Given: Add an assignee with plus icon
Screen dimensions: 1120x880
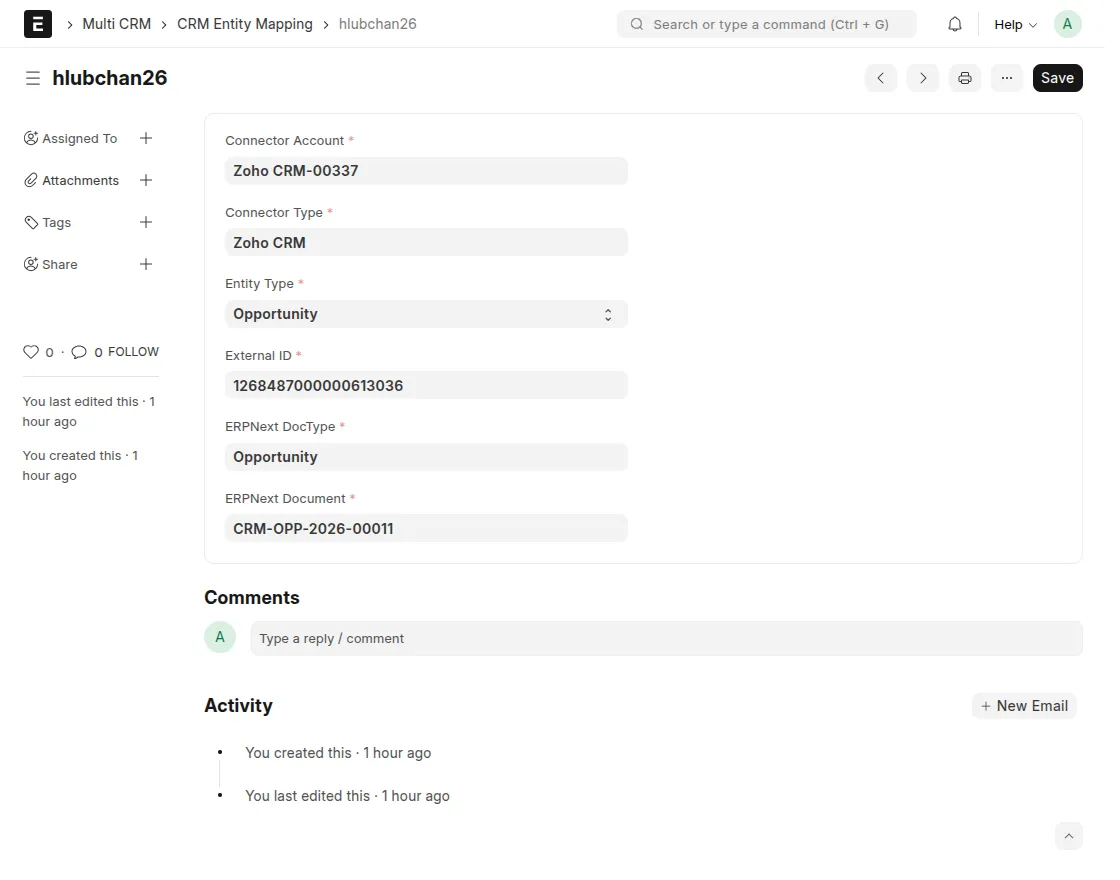Looking at the screenshot, I should [146, 138].
